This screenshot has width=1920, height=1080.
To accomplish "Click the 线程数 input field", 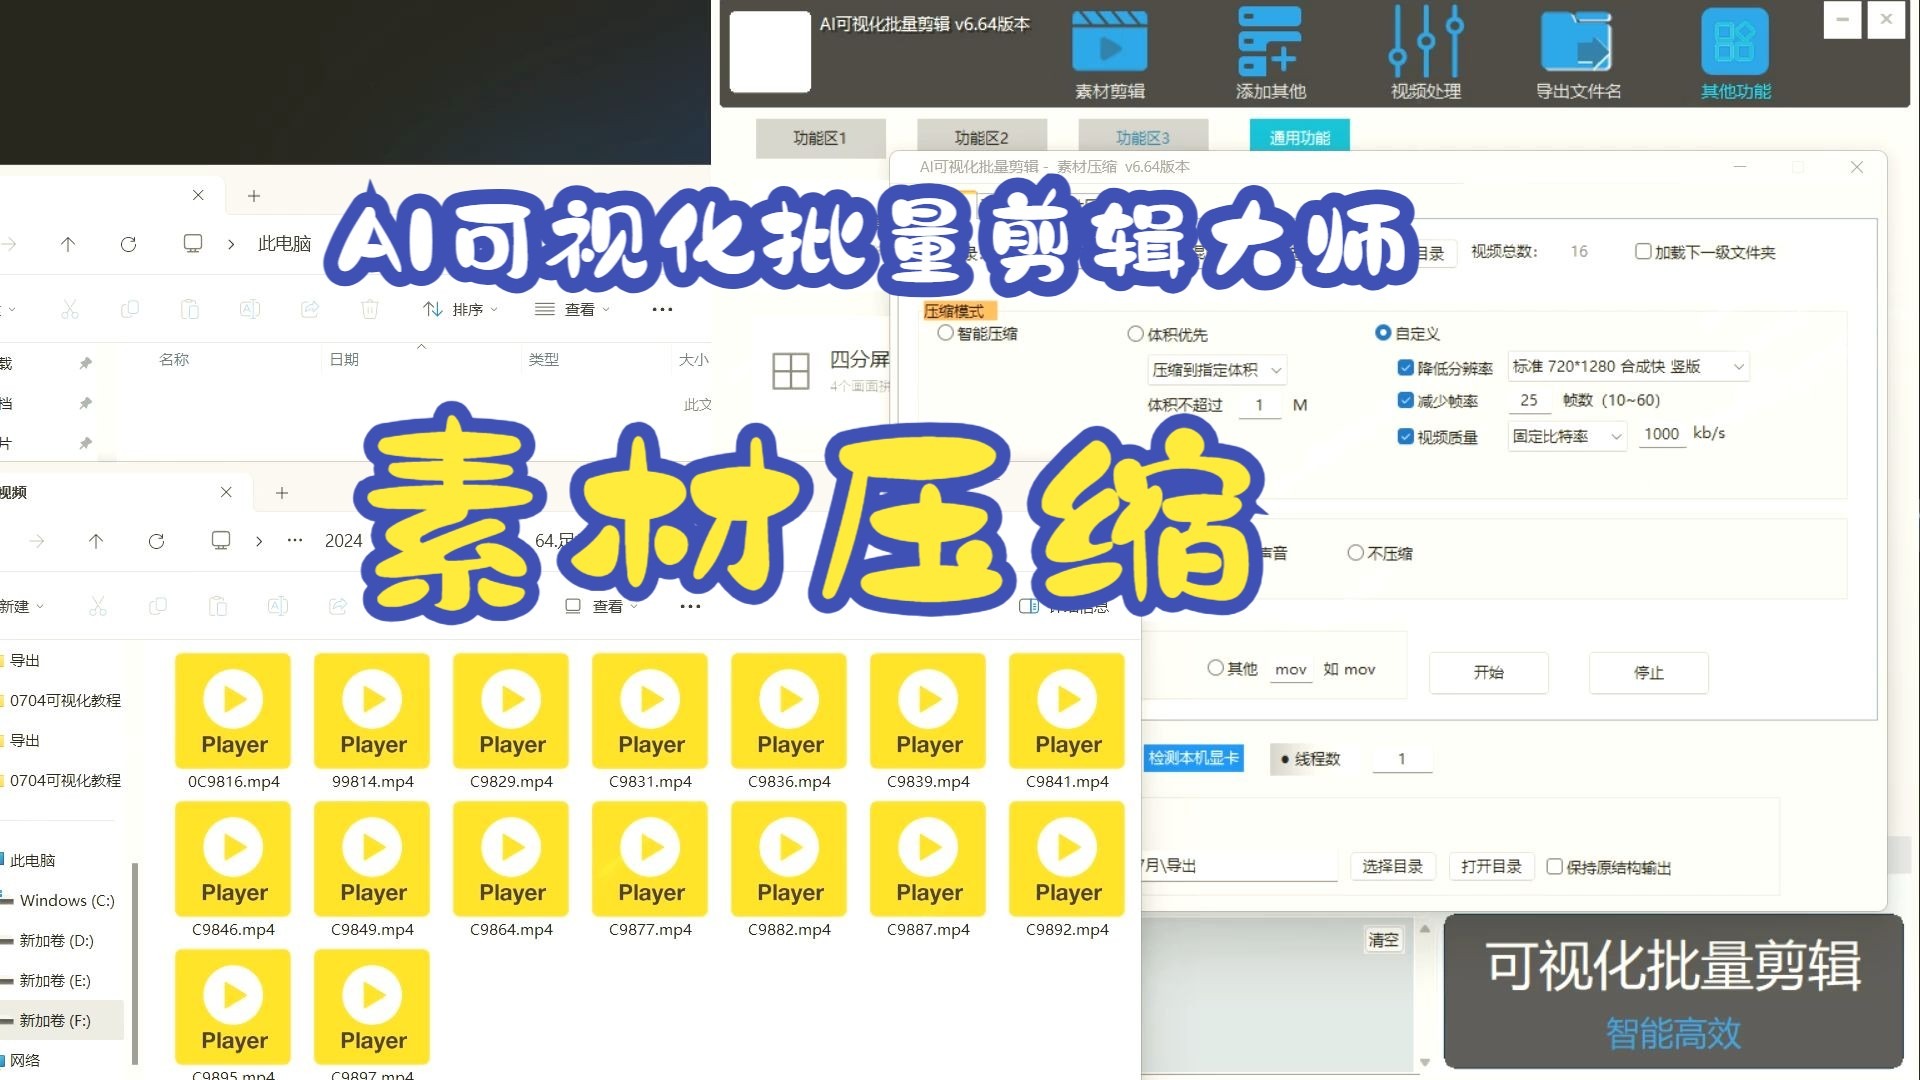I will 1402,759.
